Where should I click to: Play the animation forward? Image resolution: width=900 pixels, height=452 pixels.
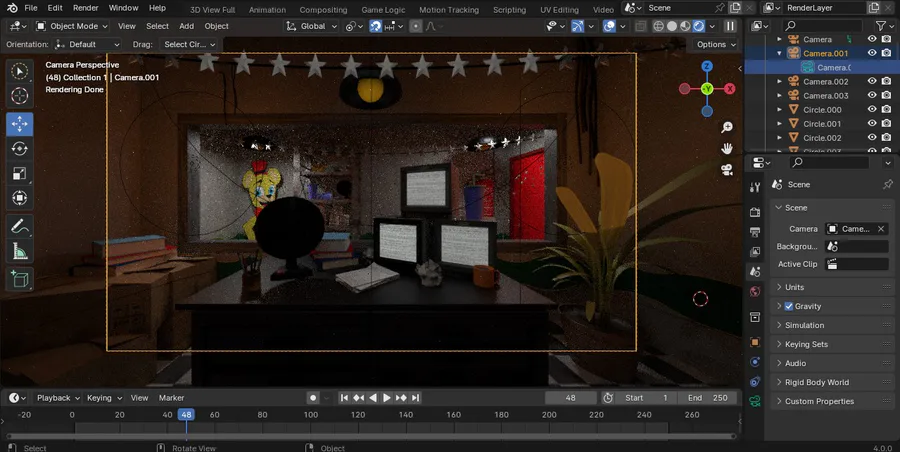coord(387,397)
